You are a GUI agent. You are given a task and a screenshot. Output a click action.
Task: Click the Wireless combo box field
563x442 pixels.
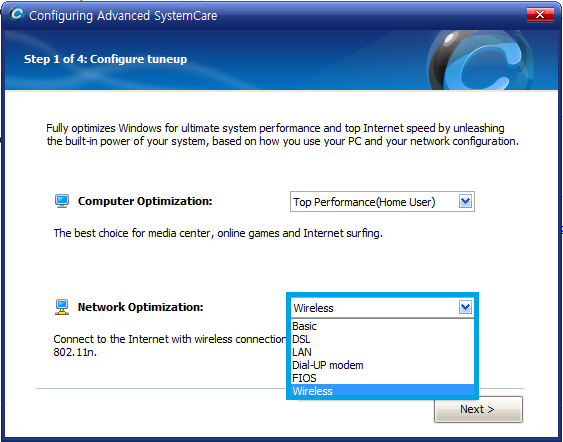click(x=382, y=308)
